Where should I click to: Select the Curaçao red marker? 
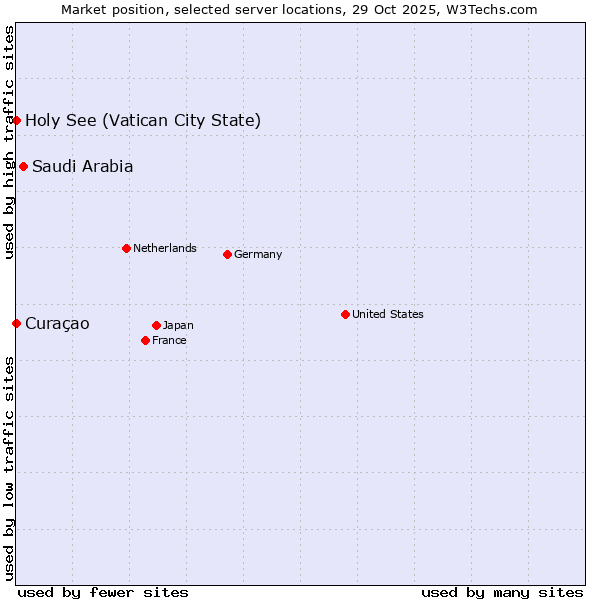click(16, 323)
